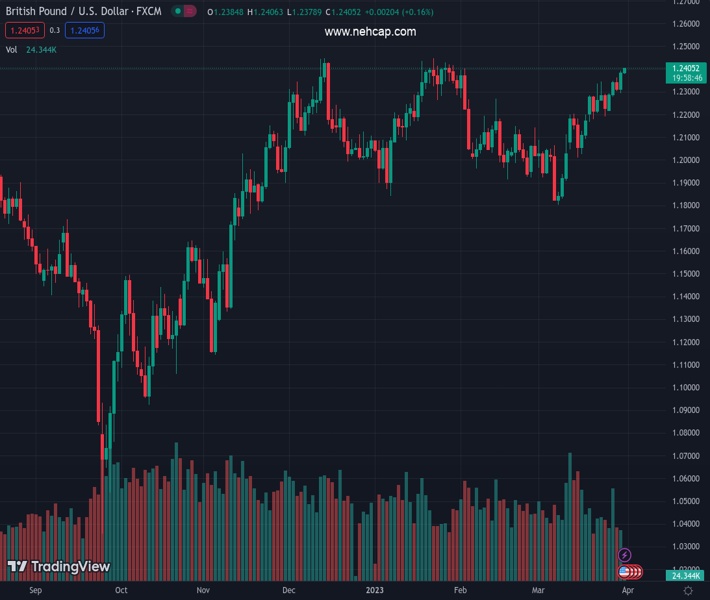The width and height of the screenshot is (710, 600).
Task: Click the www.nehcap.com watermark link
Action: (370, 32)
